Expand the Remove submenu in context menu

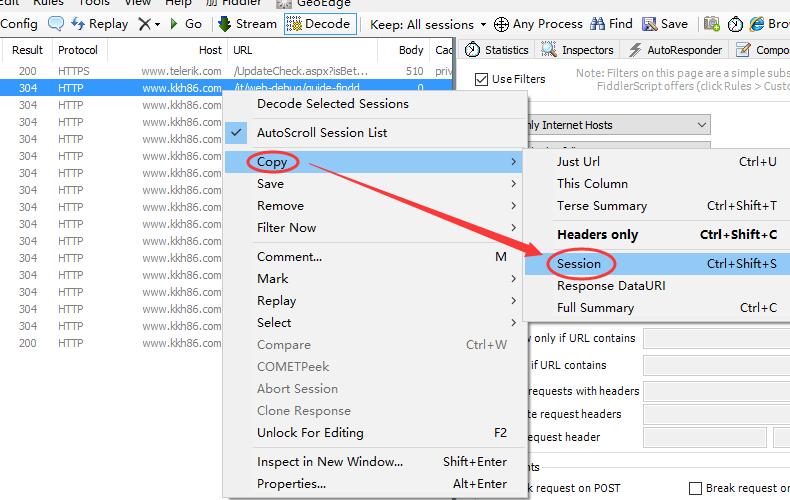coord(375,206)
